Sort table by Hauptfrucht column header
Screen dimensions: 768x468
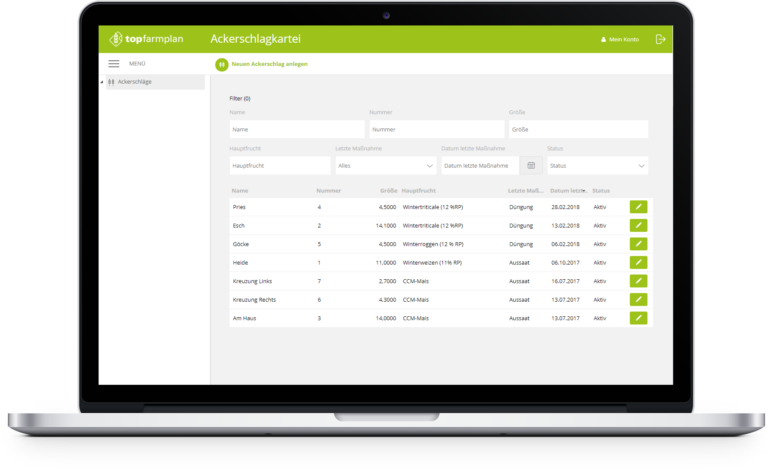click(x=419, y=191)
